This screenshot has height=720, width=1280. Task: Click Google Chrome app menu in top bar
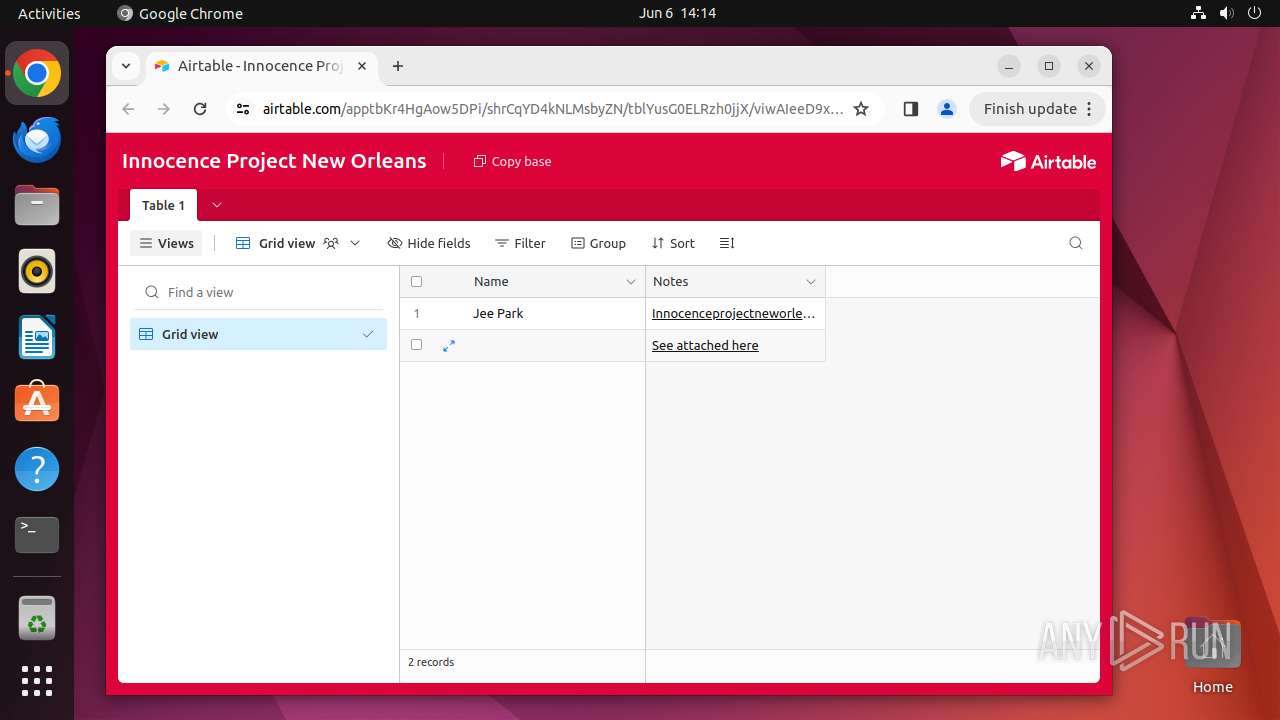(180, 13)
